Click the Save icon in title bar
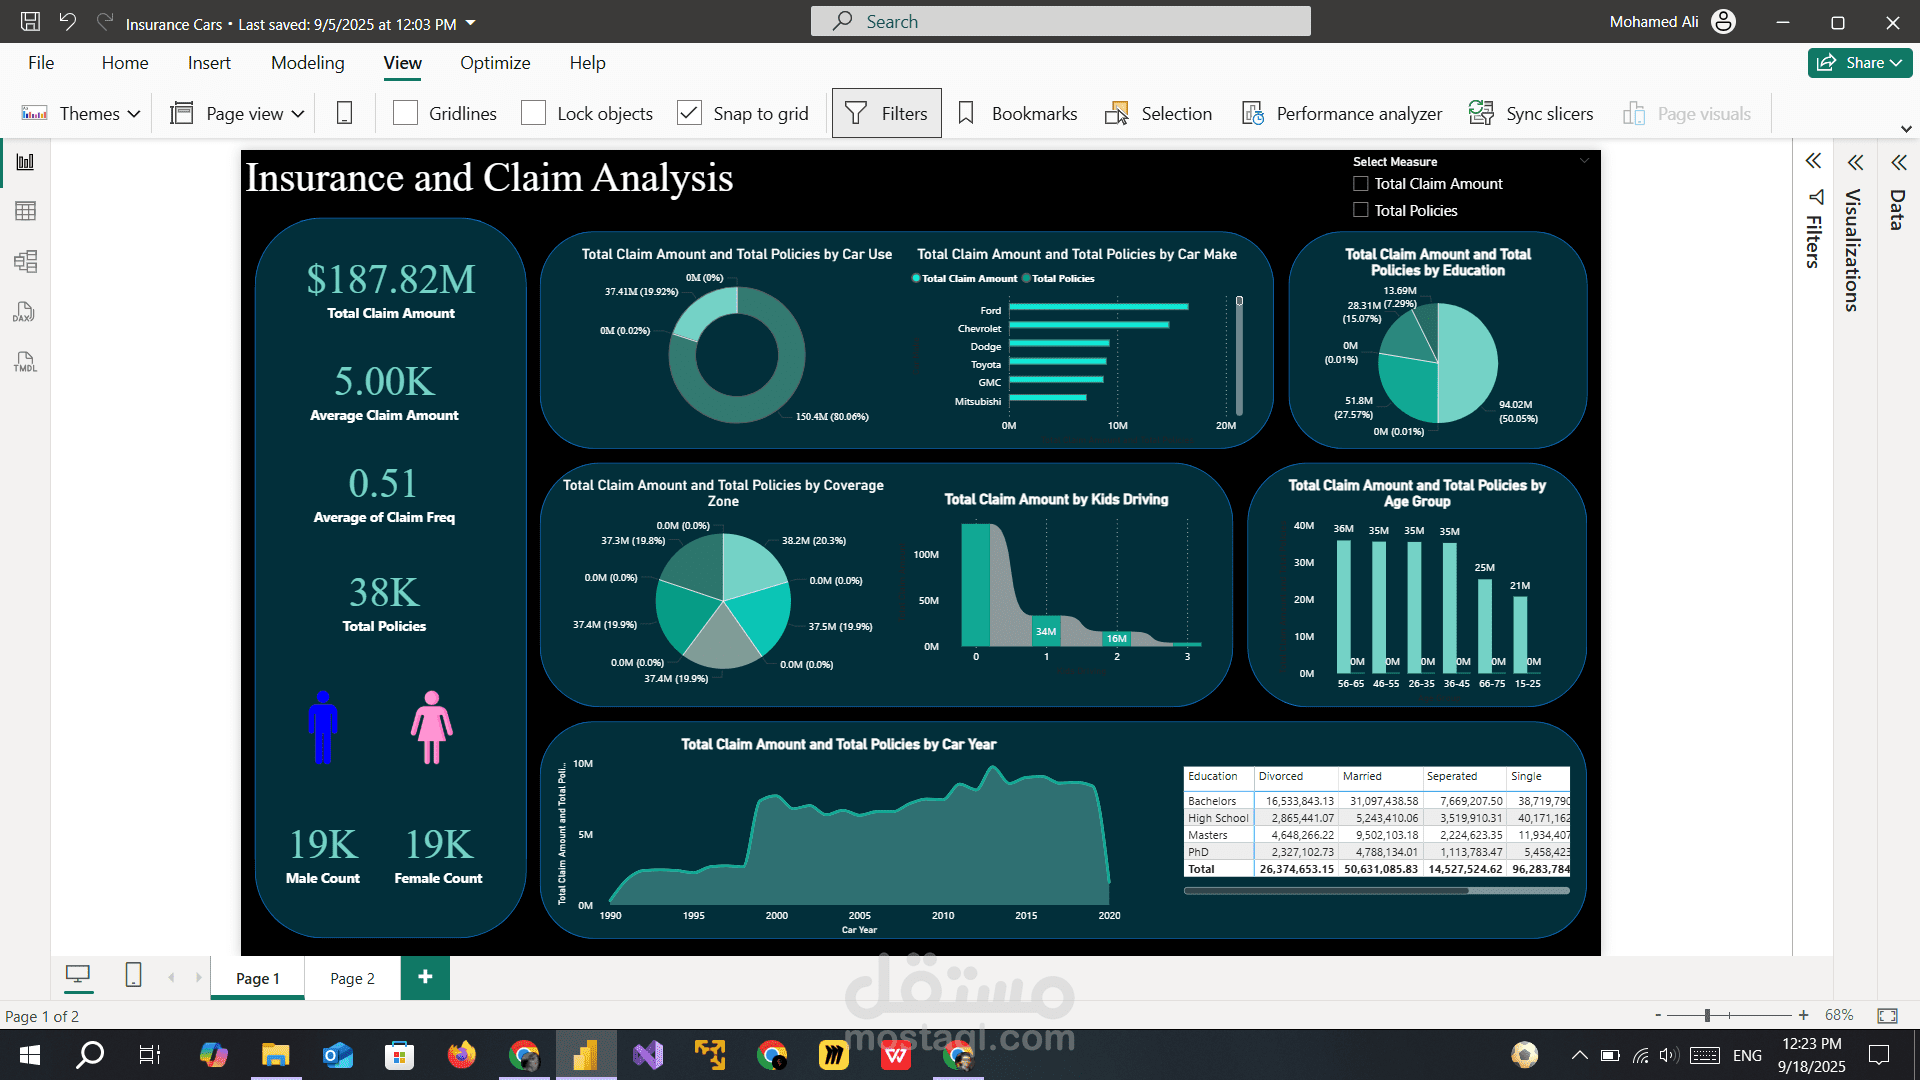Viewport: 1920px width, 1080px height. tap(30, 22)
